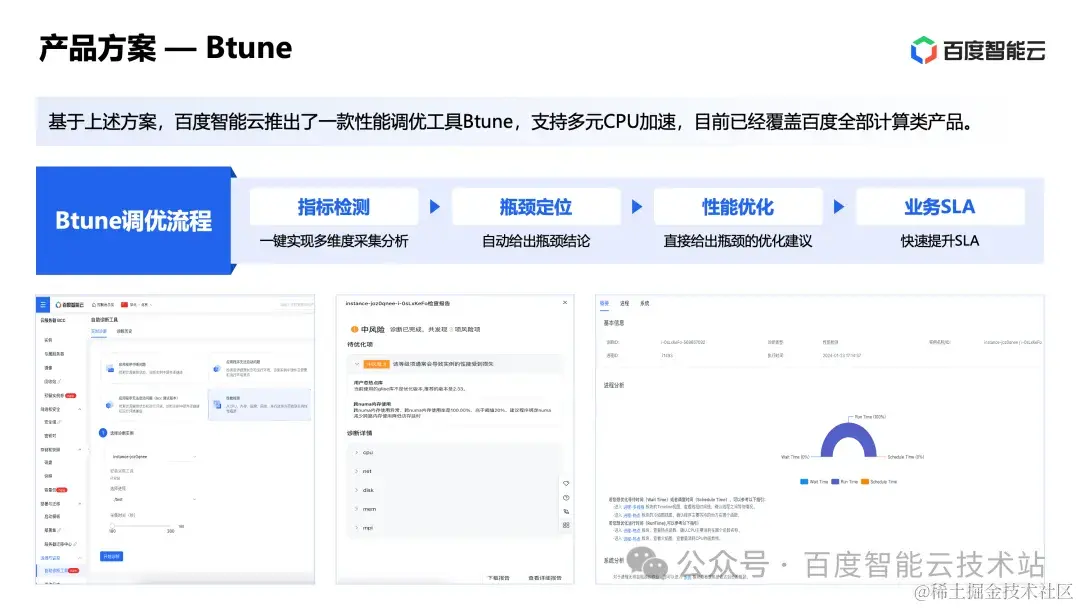Switch to first tab under self-diagnosis tool

click(98, 331)
